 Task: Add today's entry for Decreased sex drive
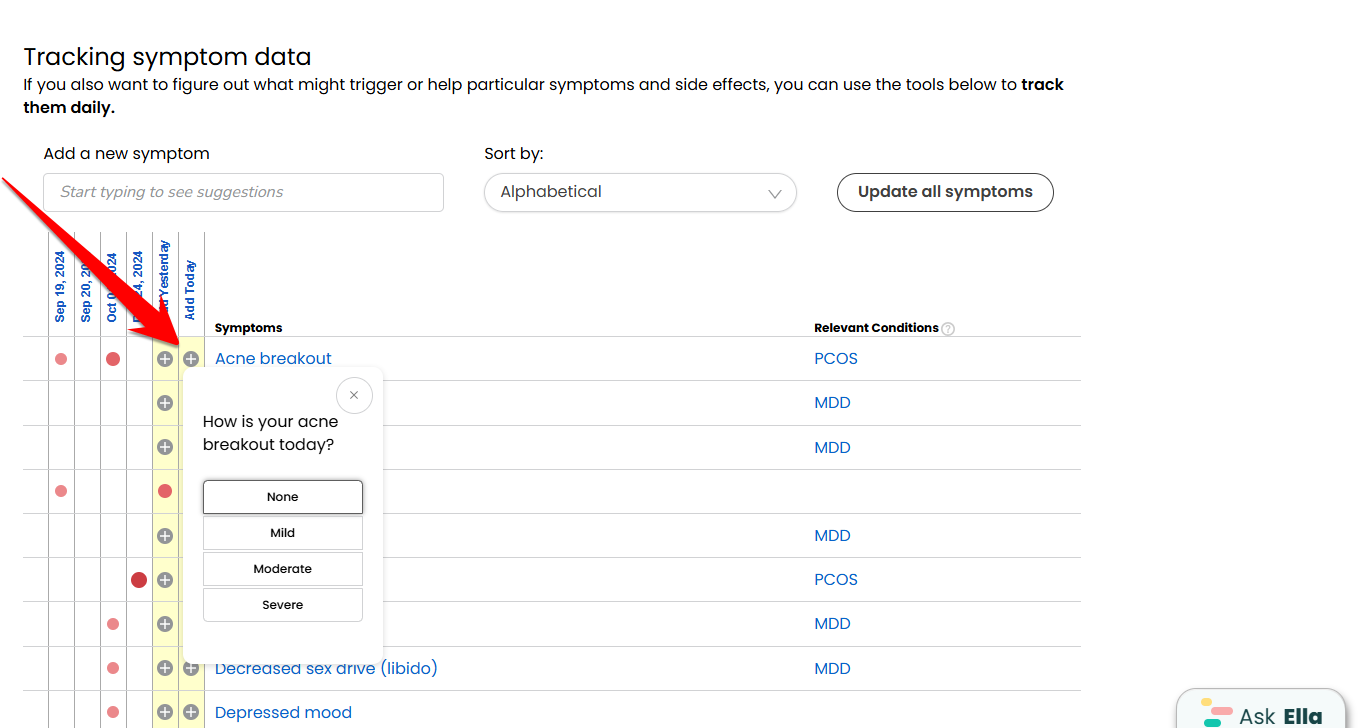pos(191,668)
